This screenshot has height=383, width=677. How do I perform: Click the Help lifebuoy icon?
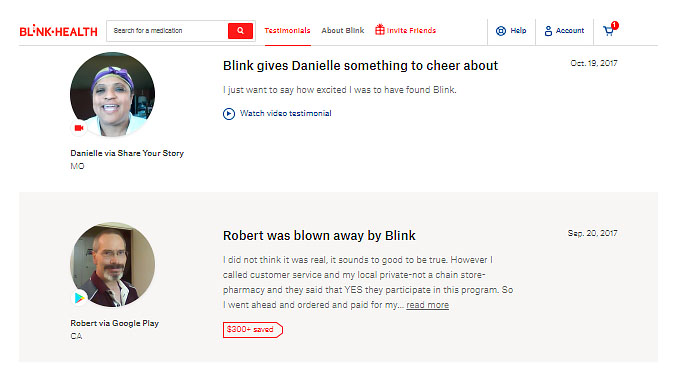pos(501,31)
